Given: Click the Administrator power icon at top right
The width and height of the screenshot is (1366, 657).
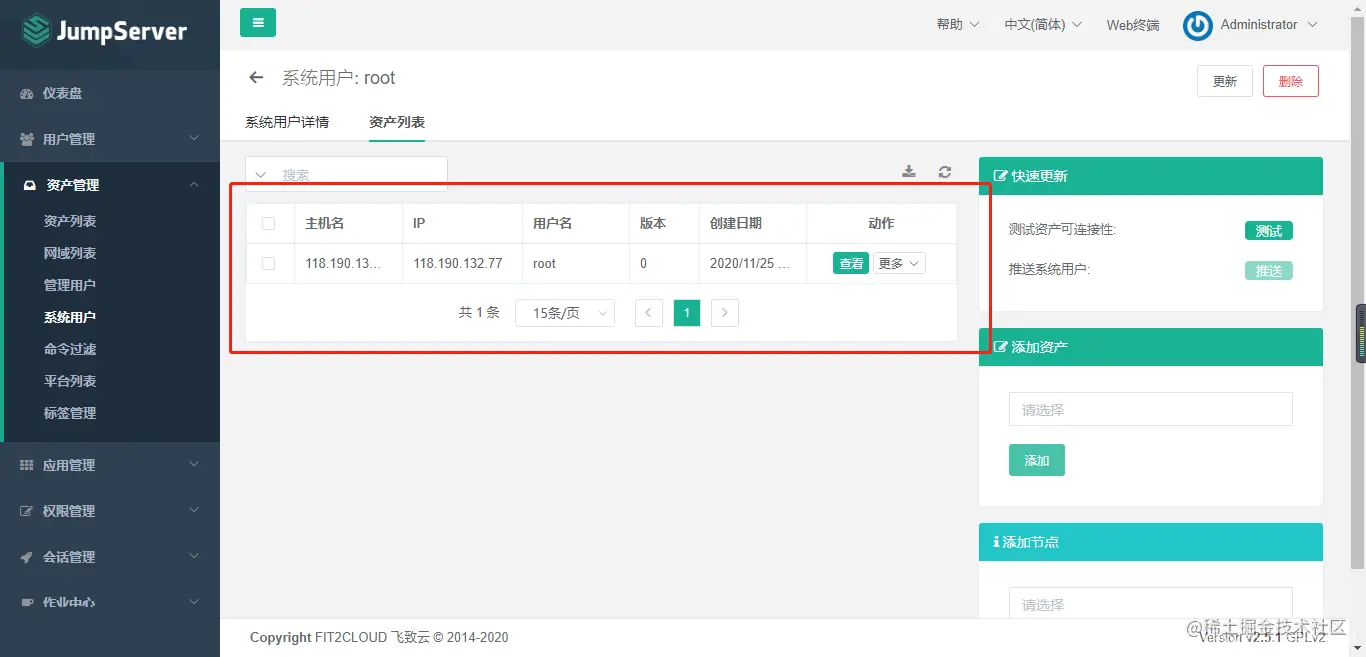Looking at the screenshot, I should point(1197,25).
